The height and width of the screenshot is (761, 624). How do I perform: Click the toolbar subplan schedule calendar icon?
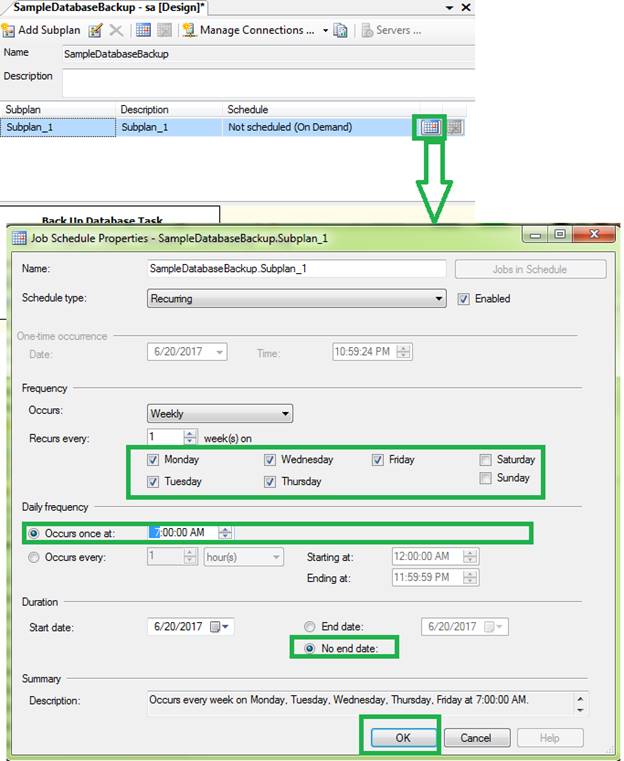click(x=143, y=30)
